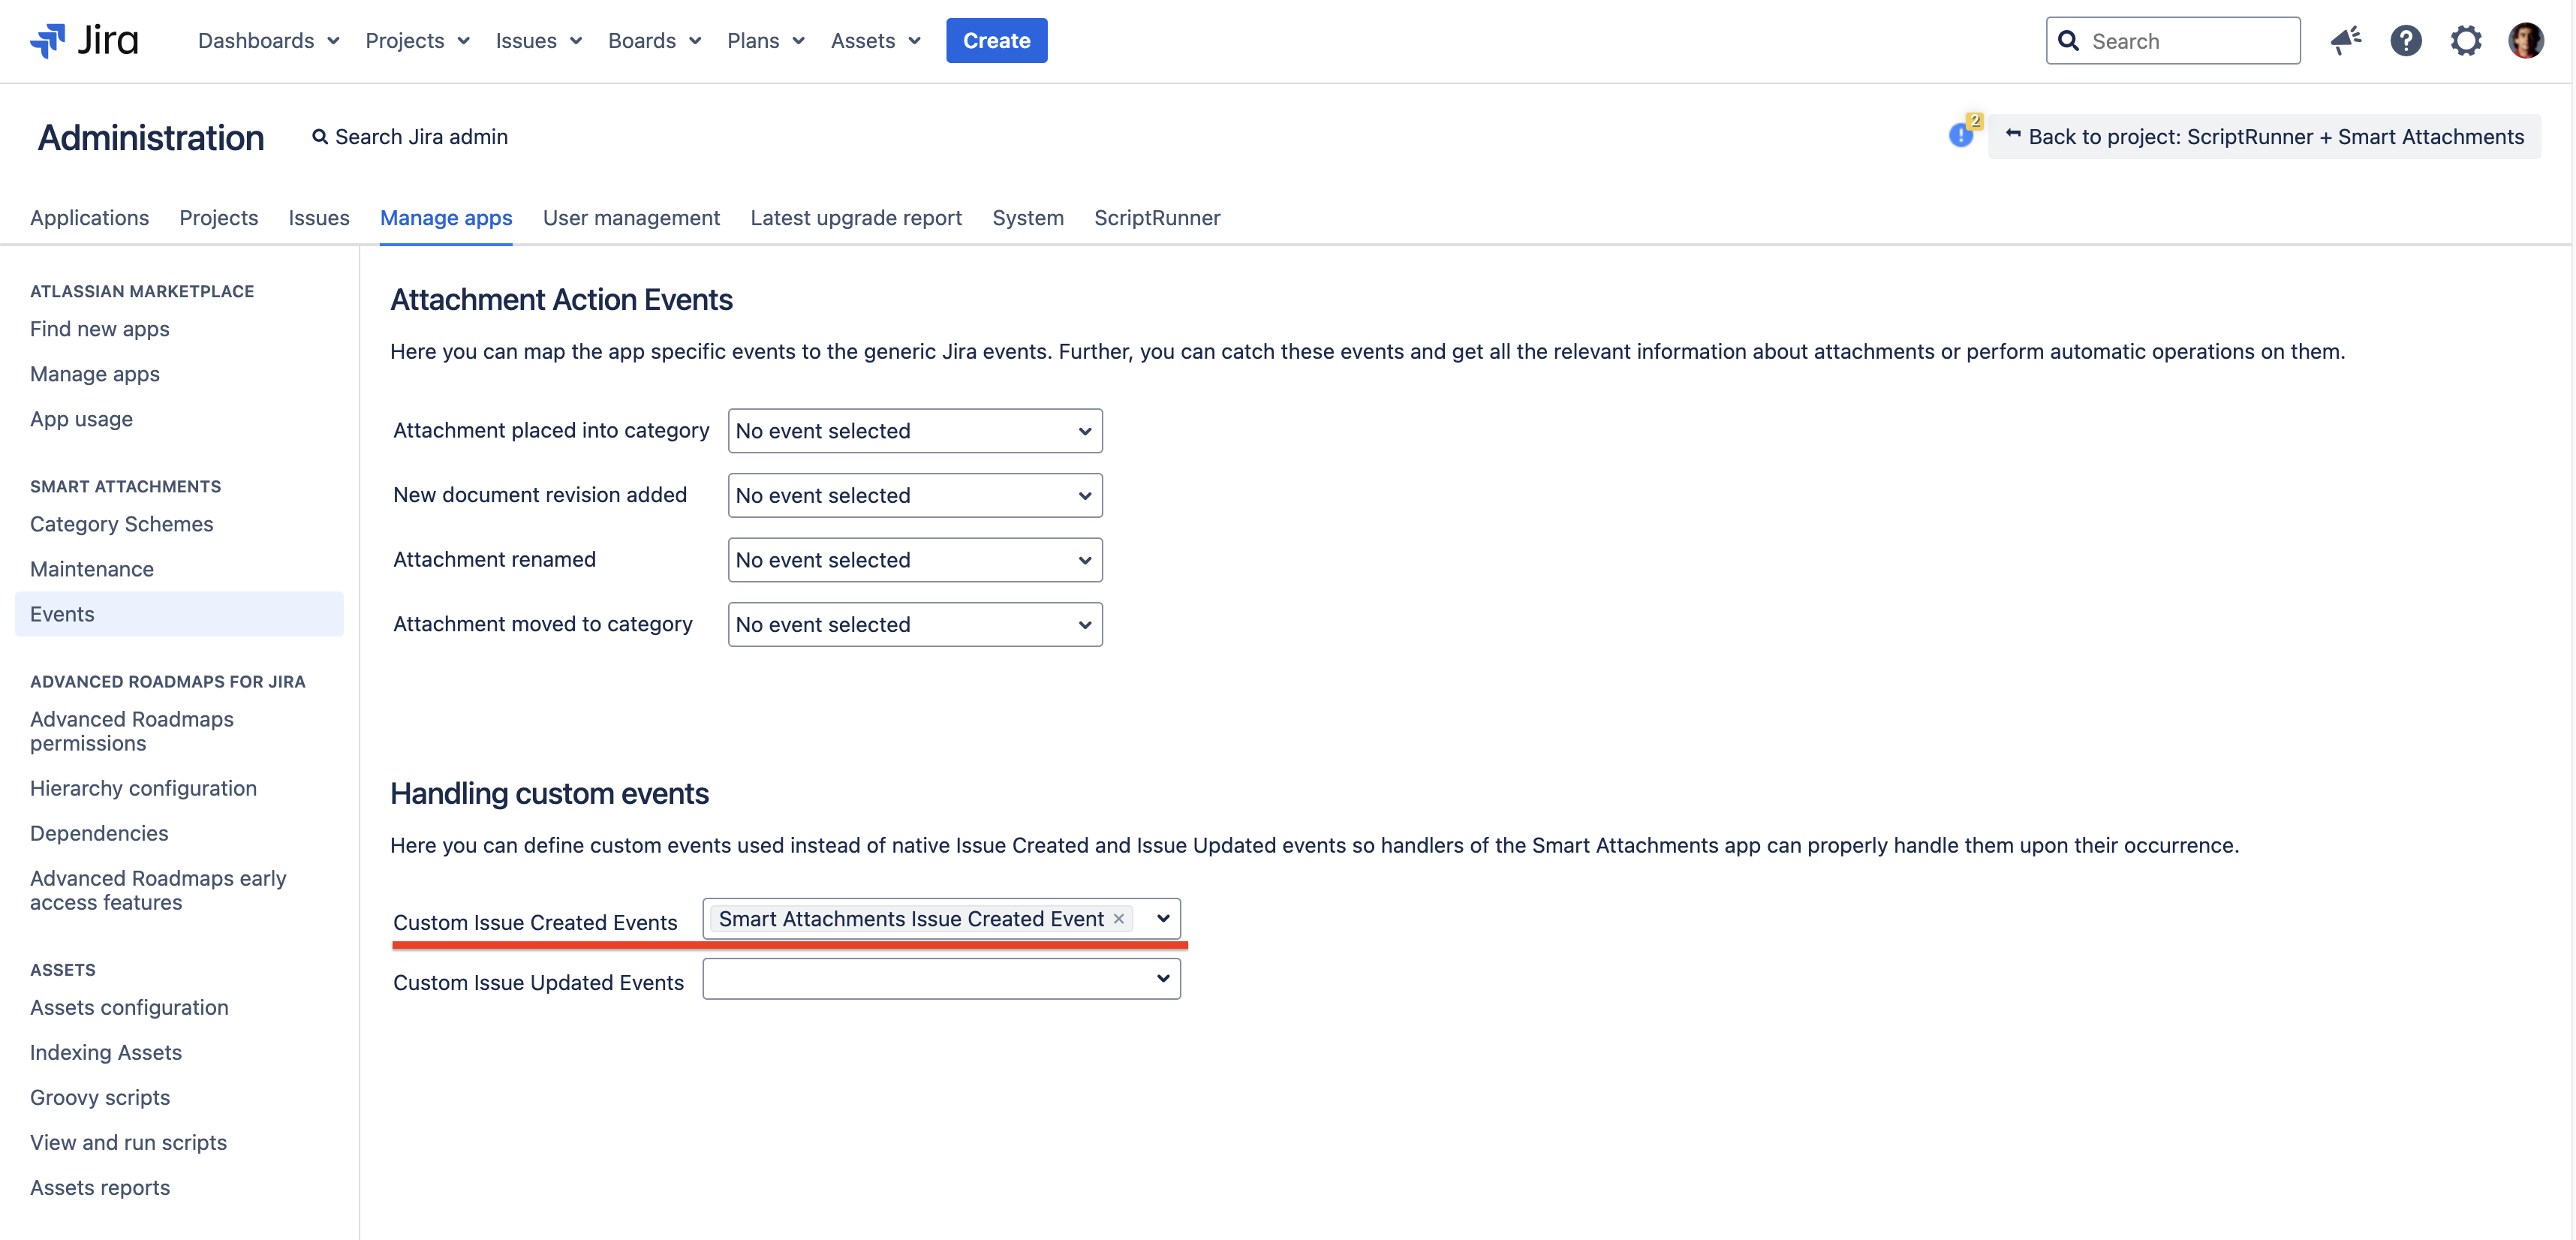Open Attachment renamed event dropdown
This screenshot has height=1240, width=2576.
[915, 560]
